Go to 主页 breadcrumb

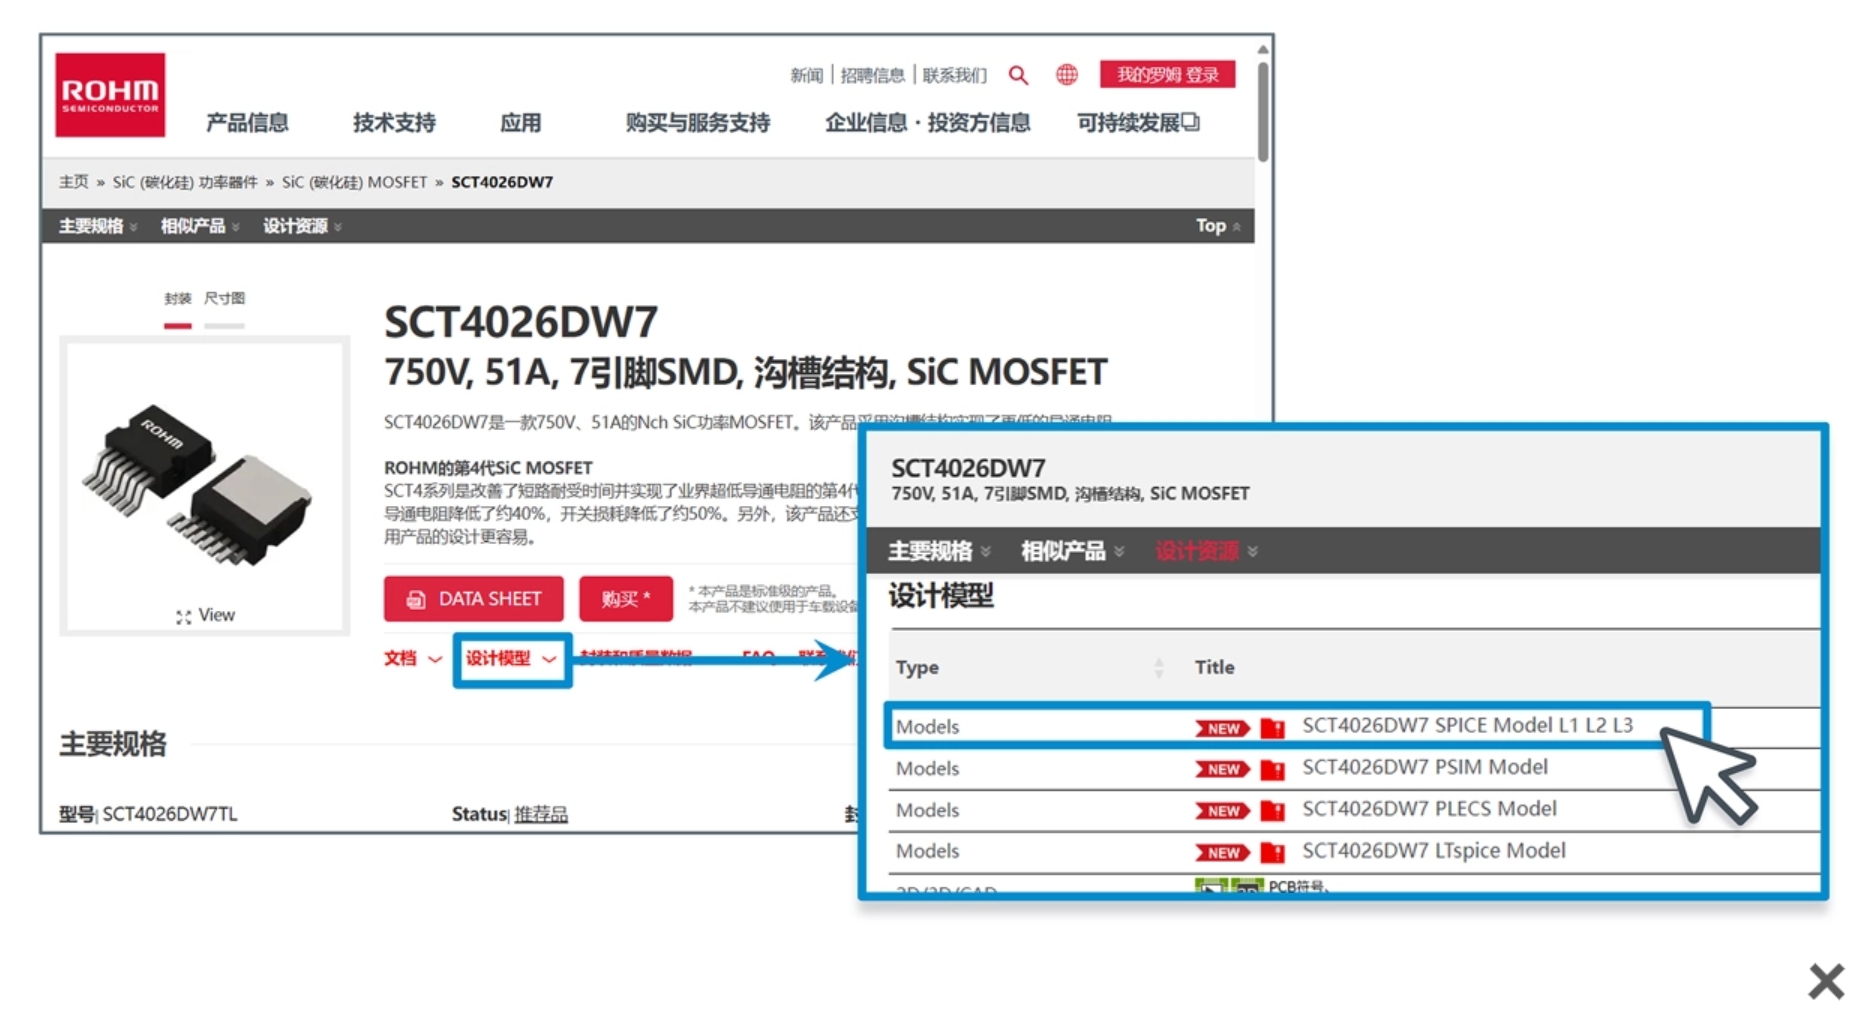[x=73, y=182]
